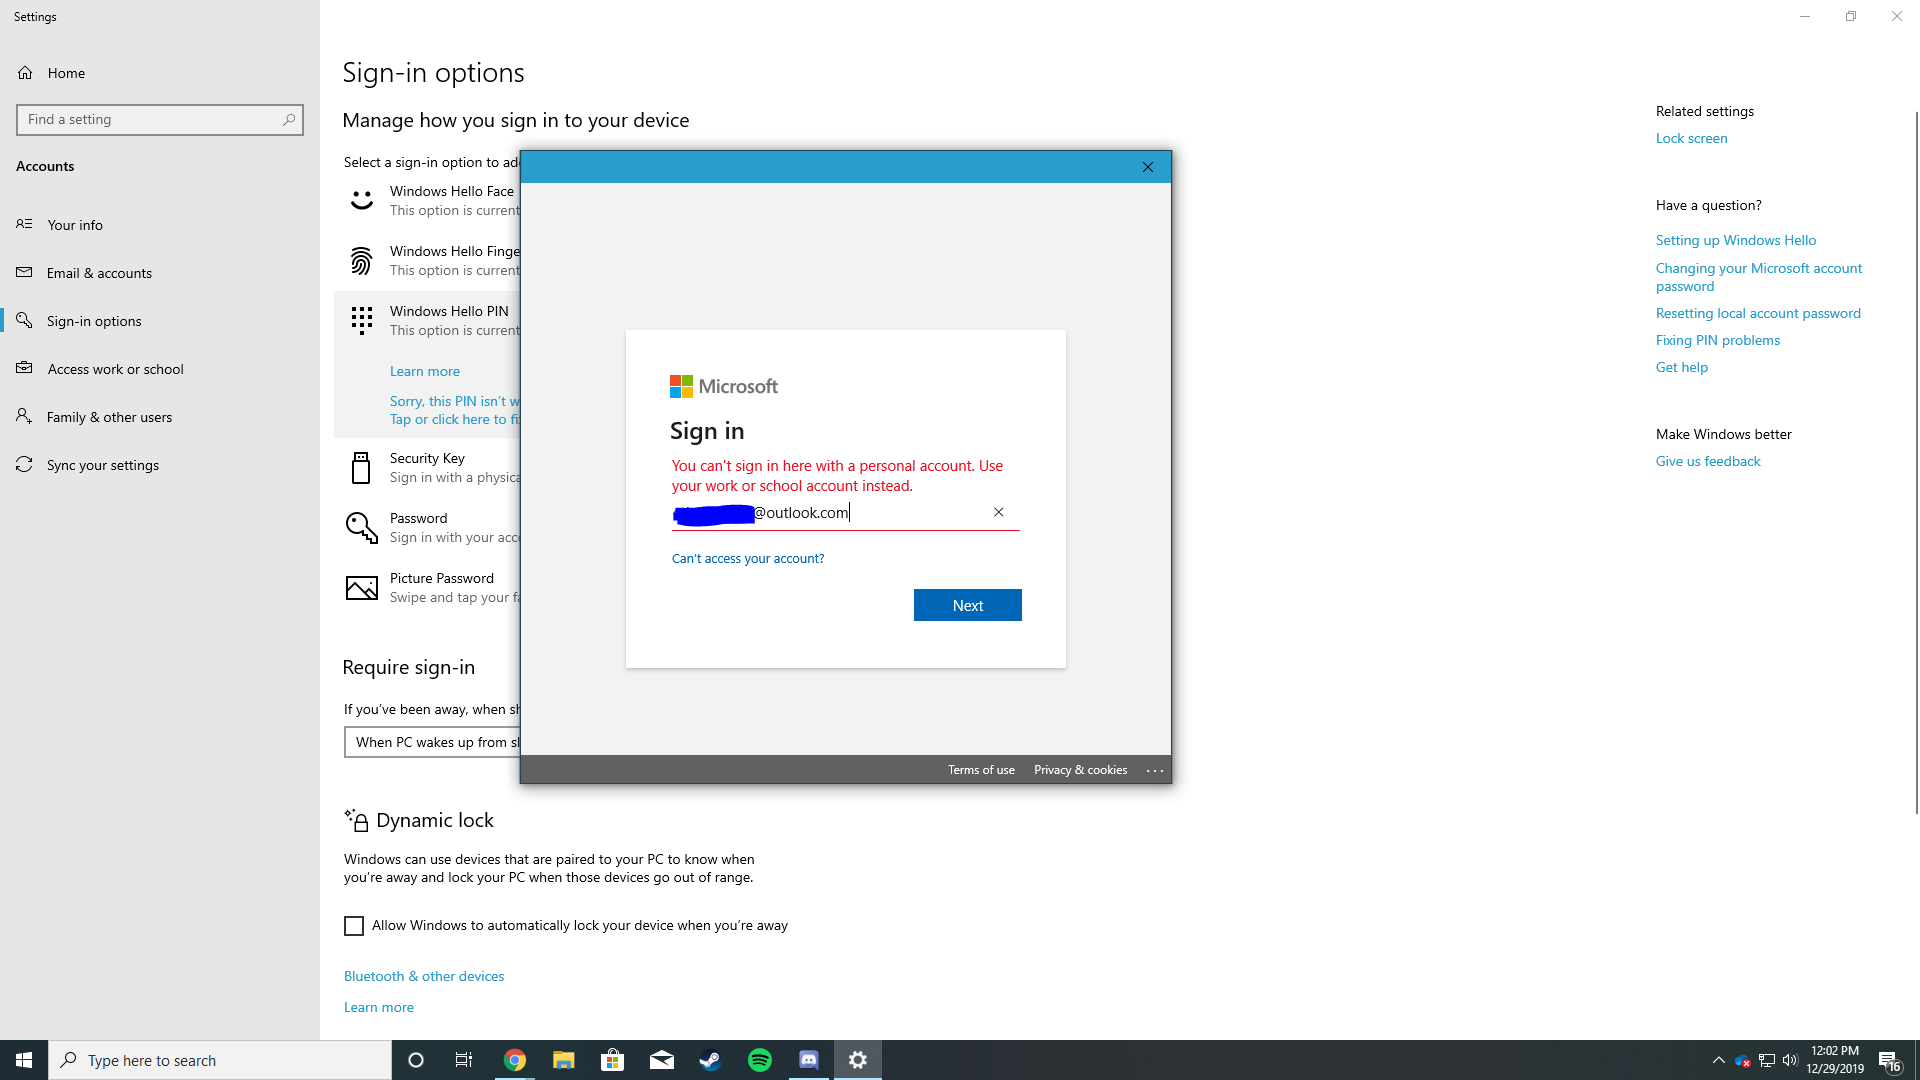Screen dimensions: 1920x1080
Task: Click the Picture Password icon
Action: 361,587
